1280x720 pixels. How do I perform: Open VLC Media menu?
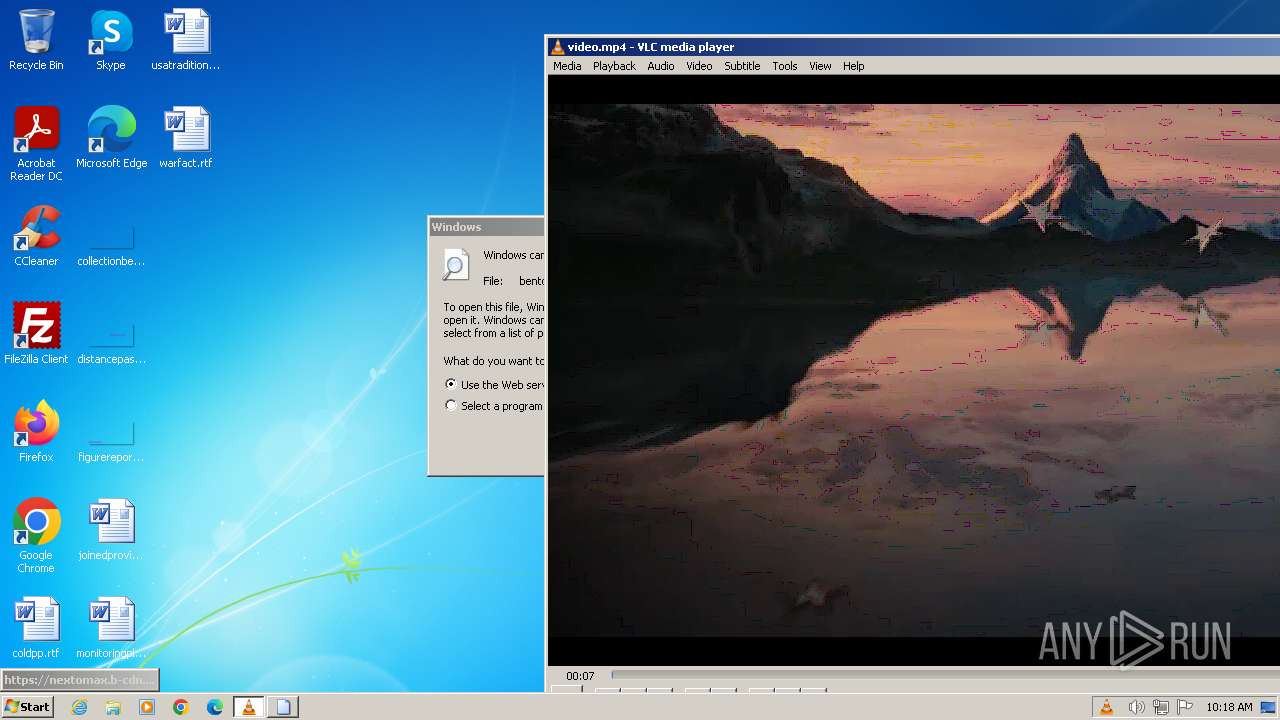567,66
